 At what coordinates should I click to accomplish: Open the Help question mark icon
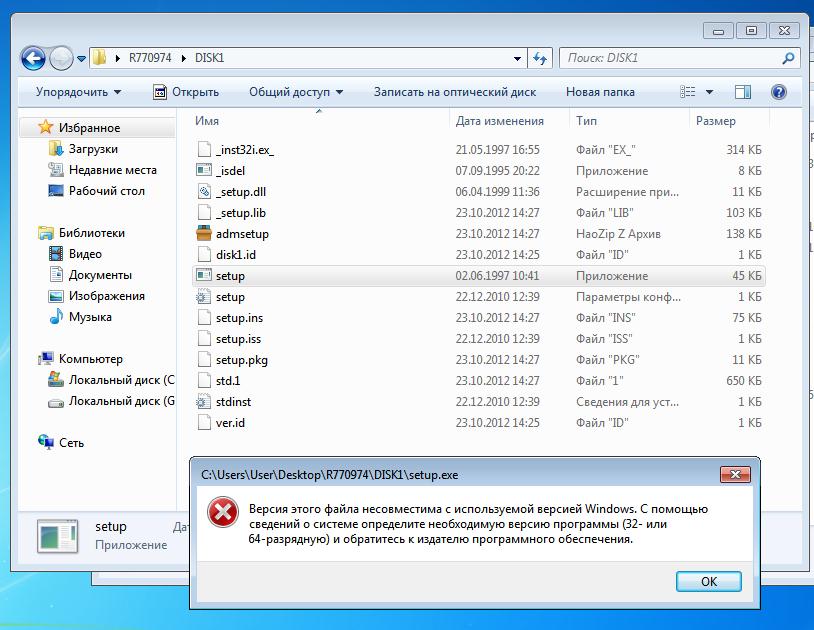[778, 92]
